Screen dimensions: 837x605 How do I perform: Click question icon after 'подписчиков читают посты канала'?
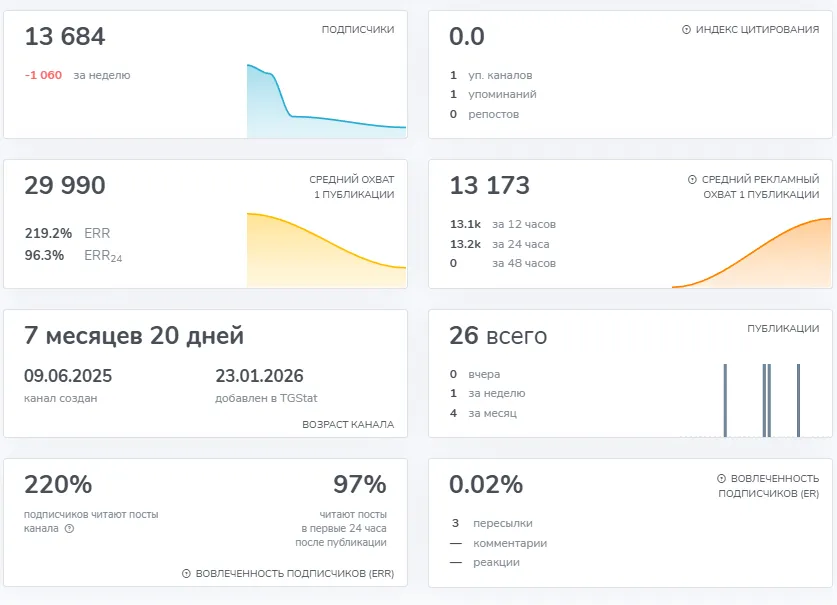point(69,529)
